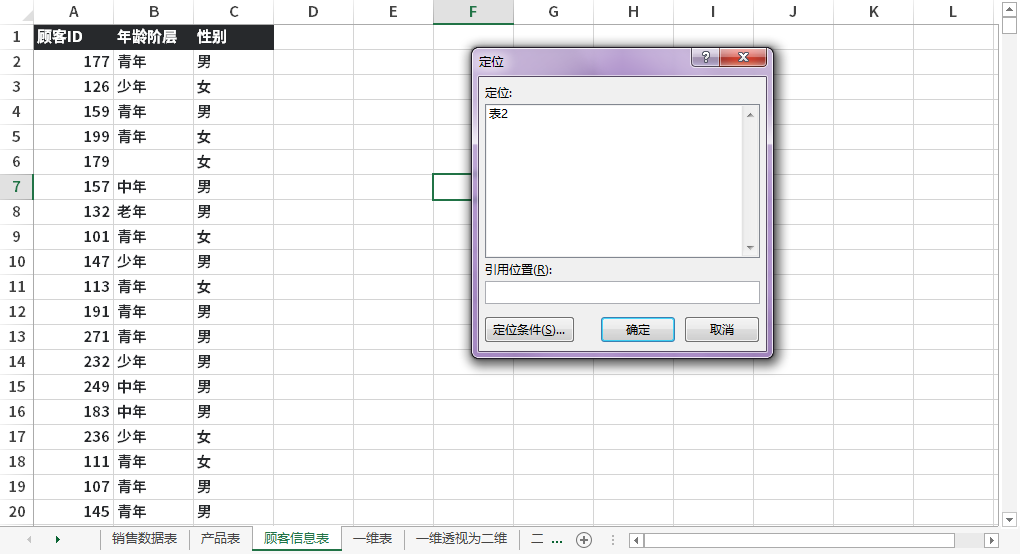Switch to the 销售数据表 sheet tab

tap(144, 538)
